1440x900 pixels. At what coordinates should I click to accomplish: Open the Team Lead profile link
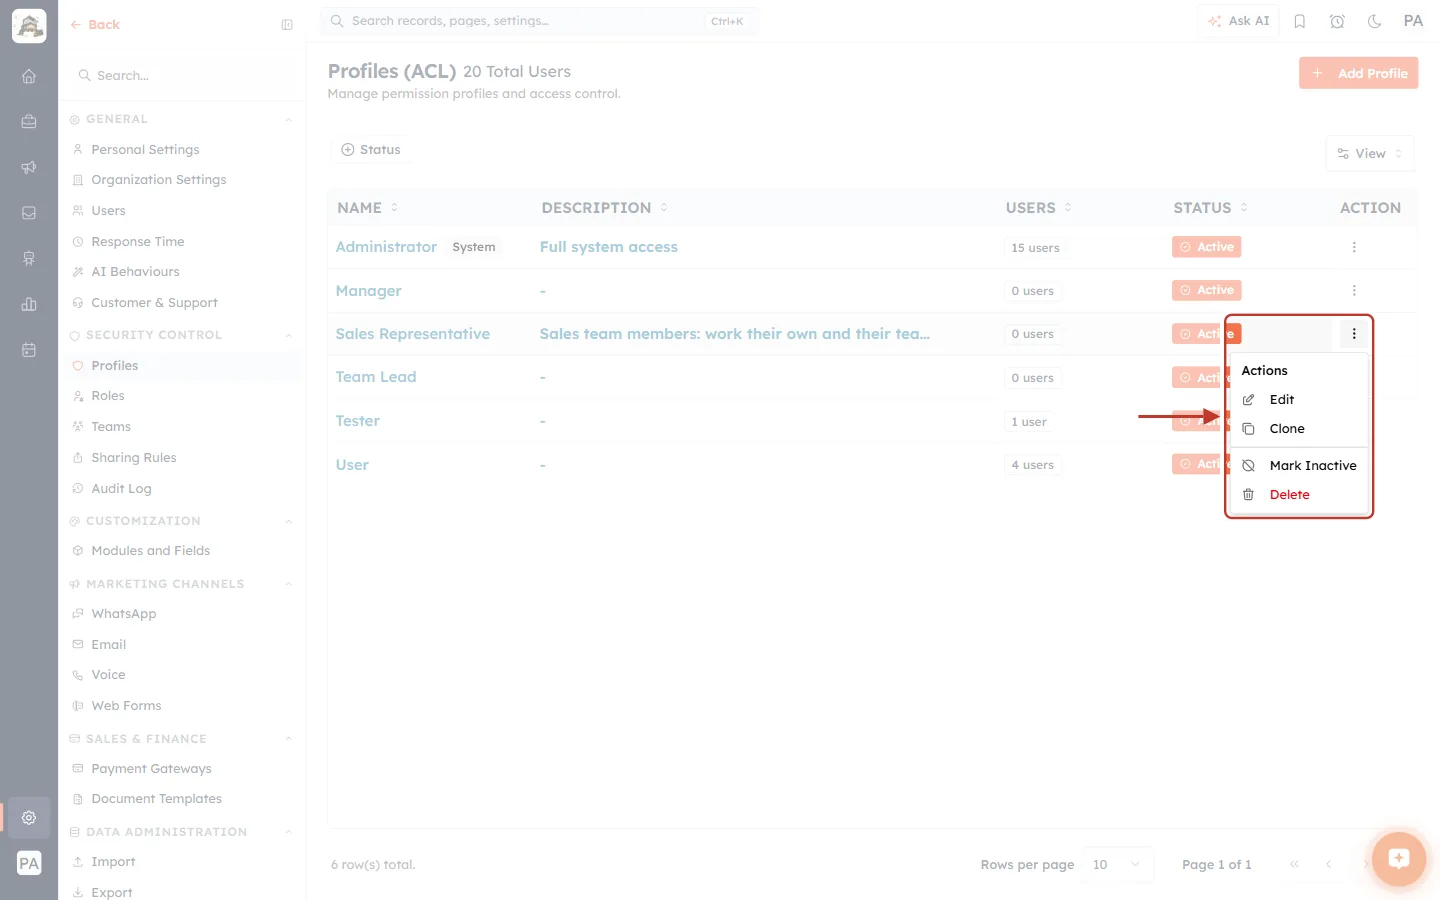pos(375,377)
